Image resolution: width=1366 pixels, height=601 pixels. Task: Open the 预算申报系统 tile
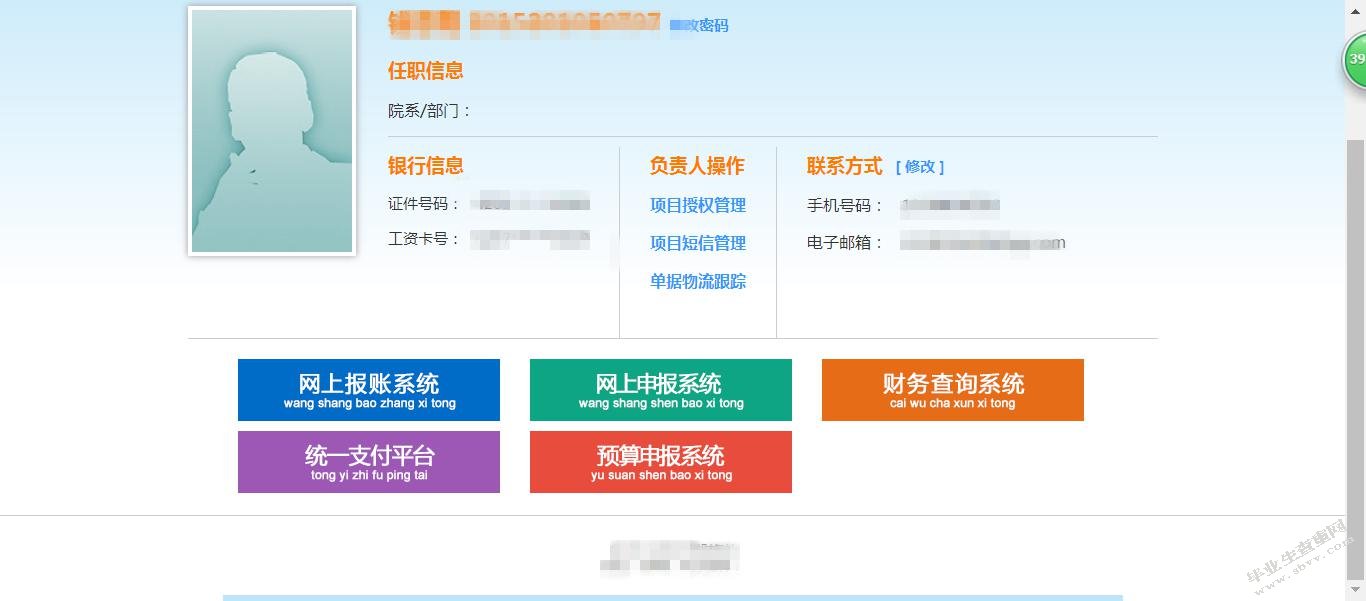point(661,462)
